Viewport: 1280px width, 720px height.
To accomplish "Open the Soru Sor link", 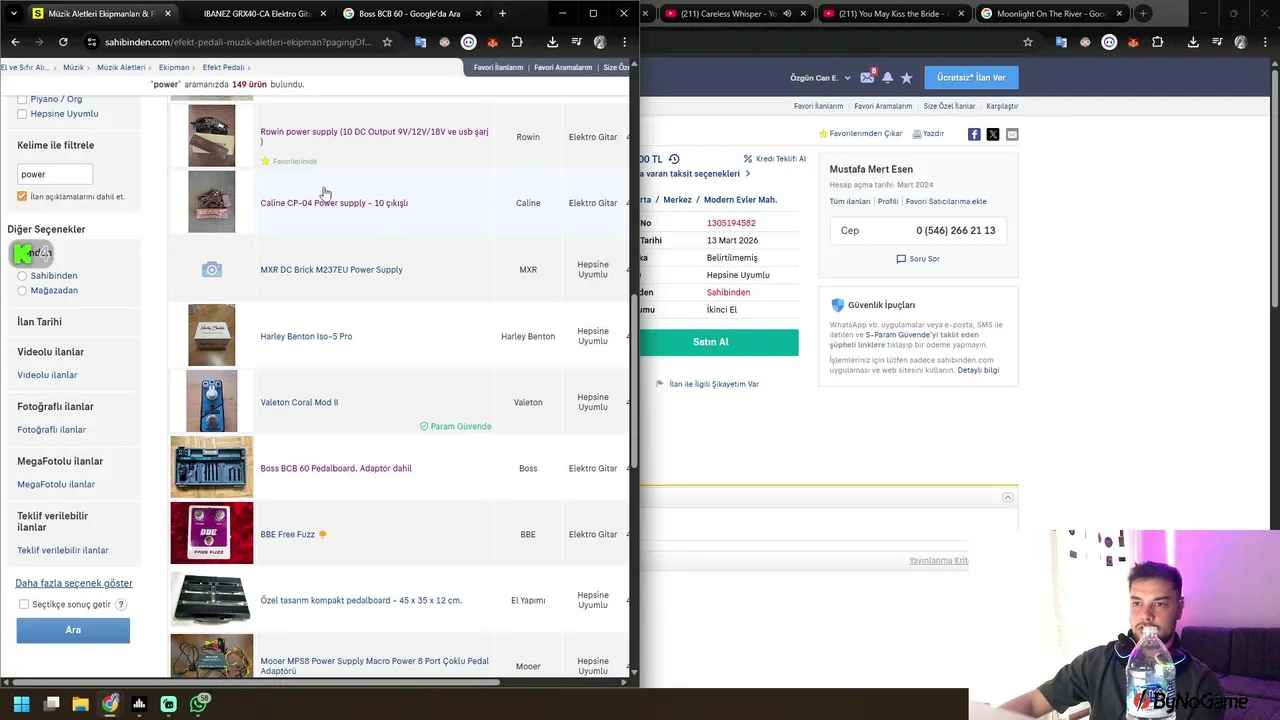I will point(918,258).
